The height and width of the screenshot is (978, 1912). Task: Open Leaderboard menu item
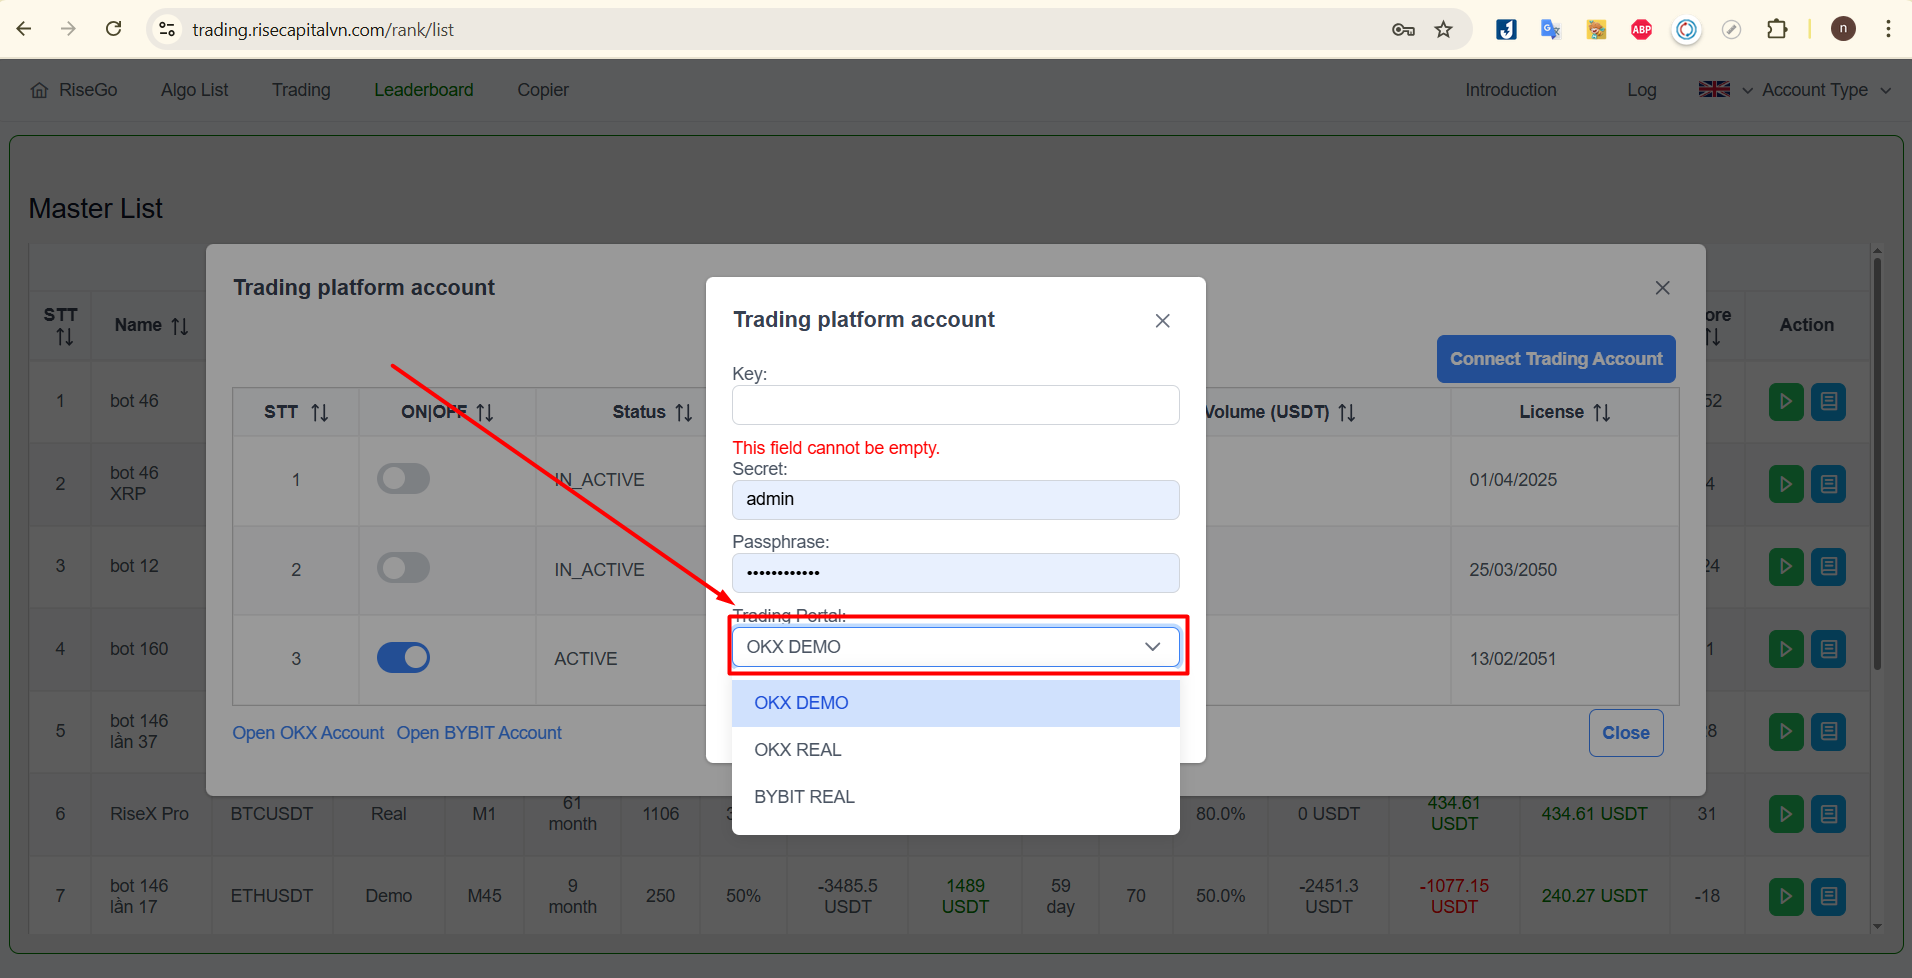pos(424,90)
